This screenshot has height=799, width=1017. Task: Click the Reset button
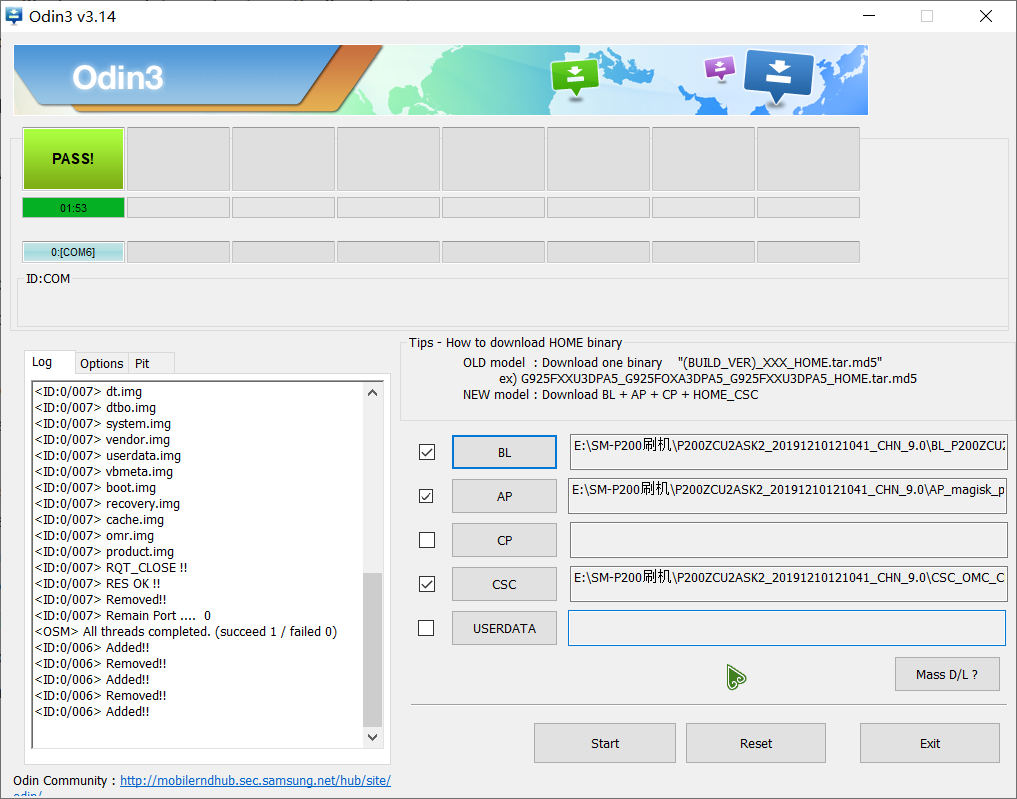[x=755, y=743]
